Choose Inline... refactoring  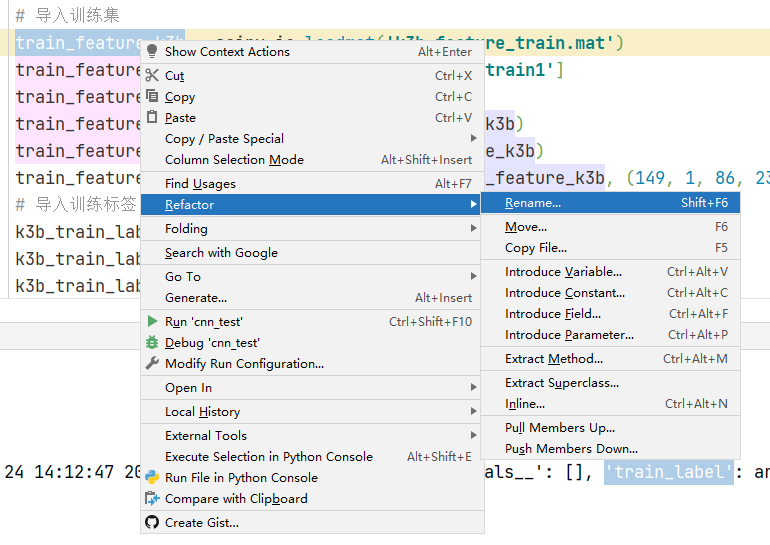point(610,404)
